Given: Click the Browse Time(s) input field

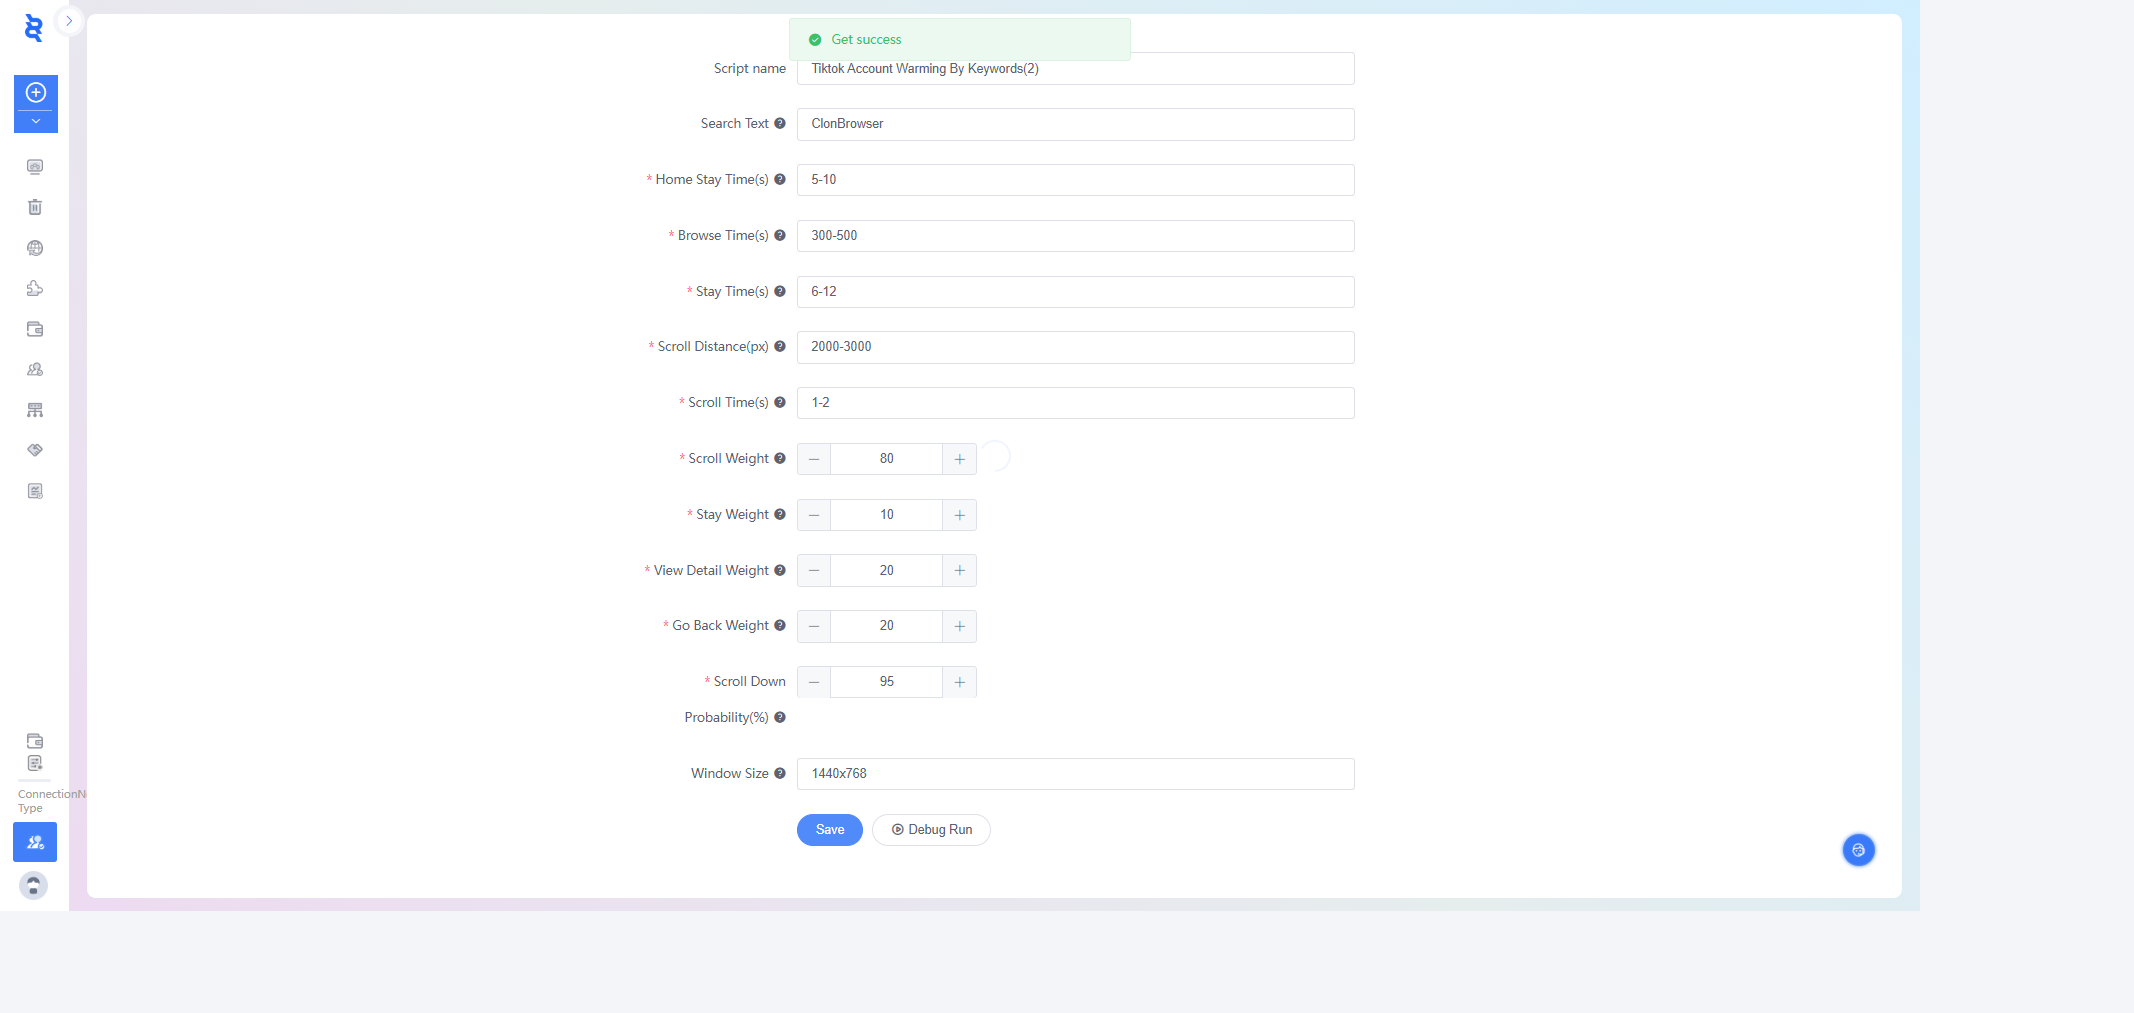Looking at the screenshot, I should [1075, 236].
